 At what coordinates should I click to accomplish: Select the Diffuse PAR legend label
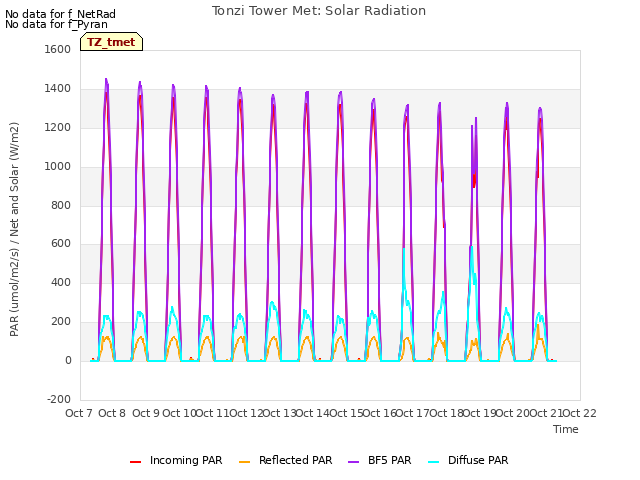pyautogui.click(x=478, y=460)
